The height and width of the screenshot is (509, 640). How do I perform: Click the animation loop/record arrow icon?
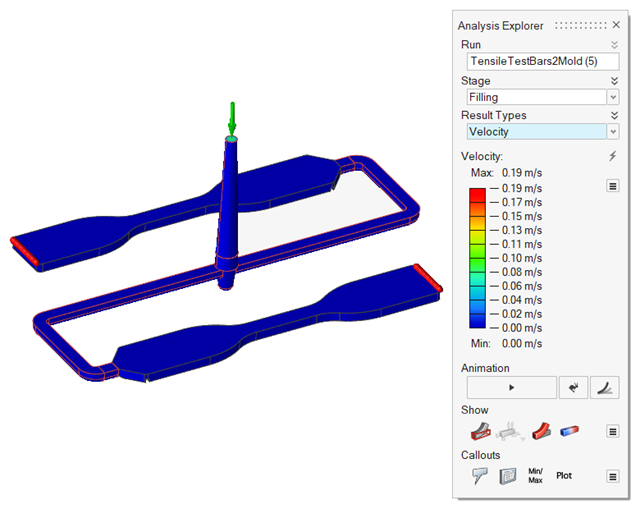click(573, 387)
